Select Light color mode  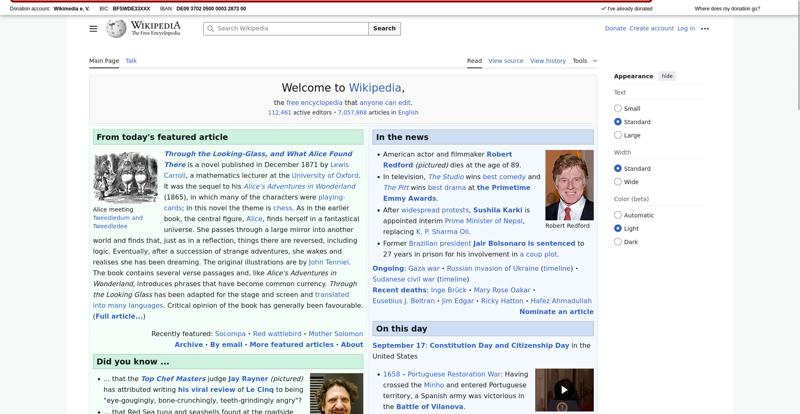(618, 229)
